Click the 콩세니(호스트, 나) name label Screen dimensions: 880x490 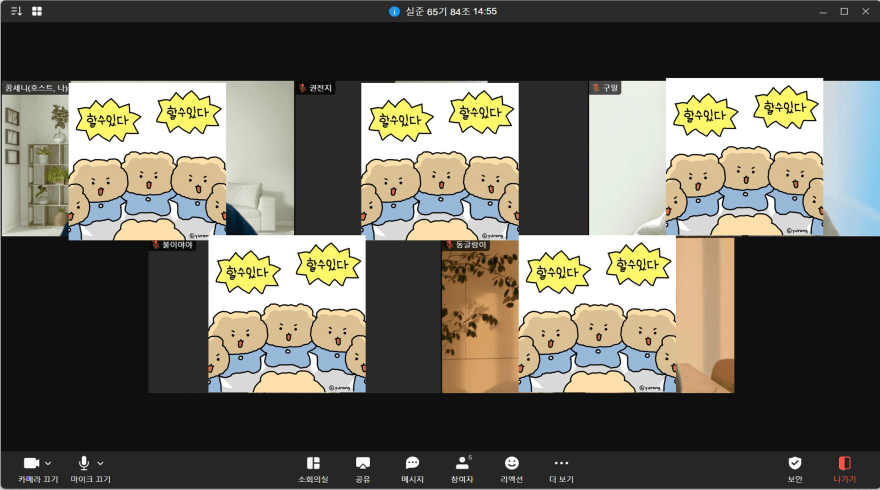pos(36,88)
